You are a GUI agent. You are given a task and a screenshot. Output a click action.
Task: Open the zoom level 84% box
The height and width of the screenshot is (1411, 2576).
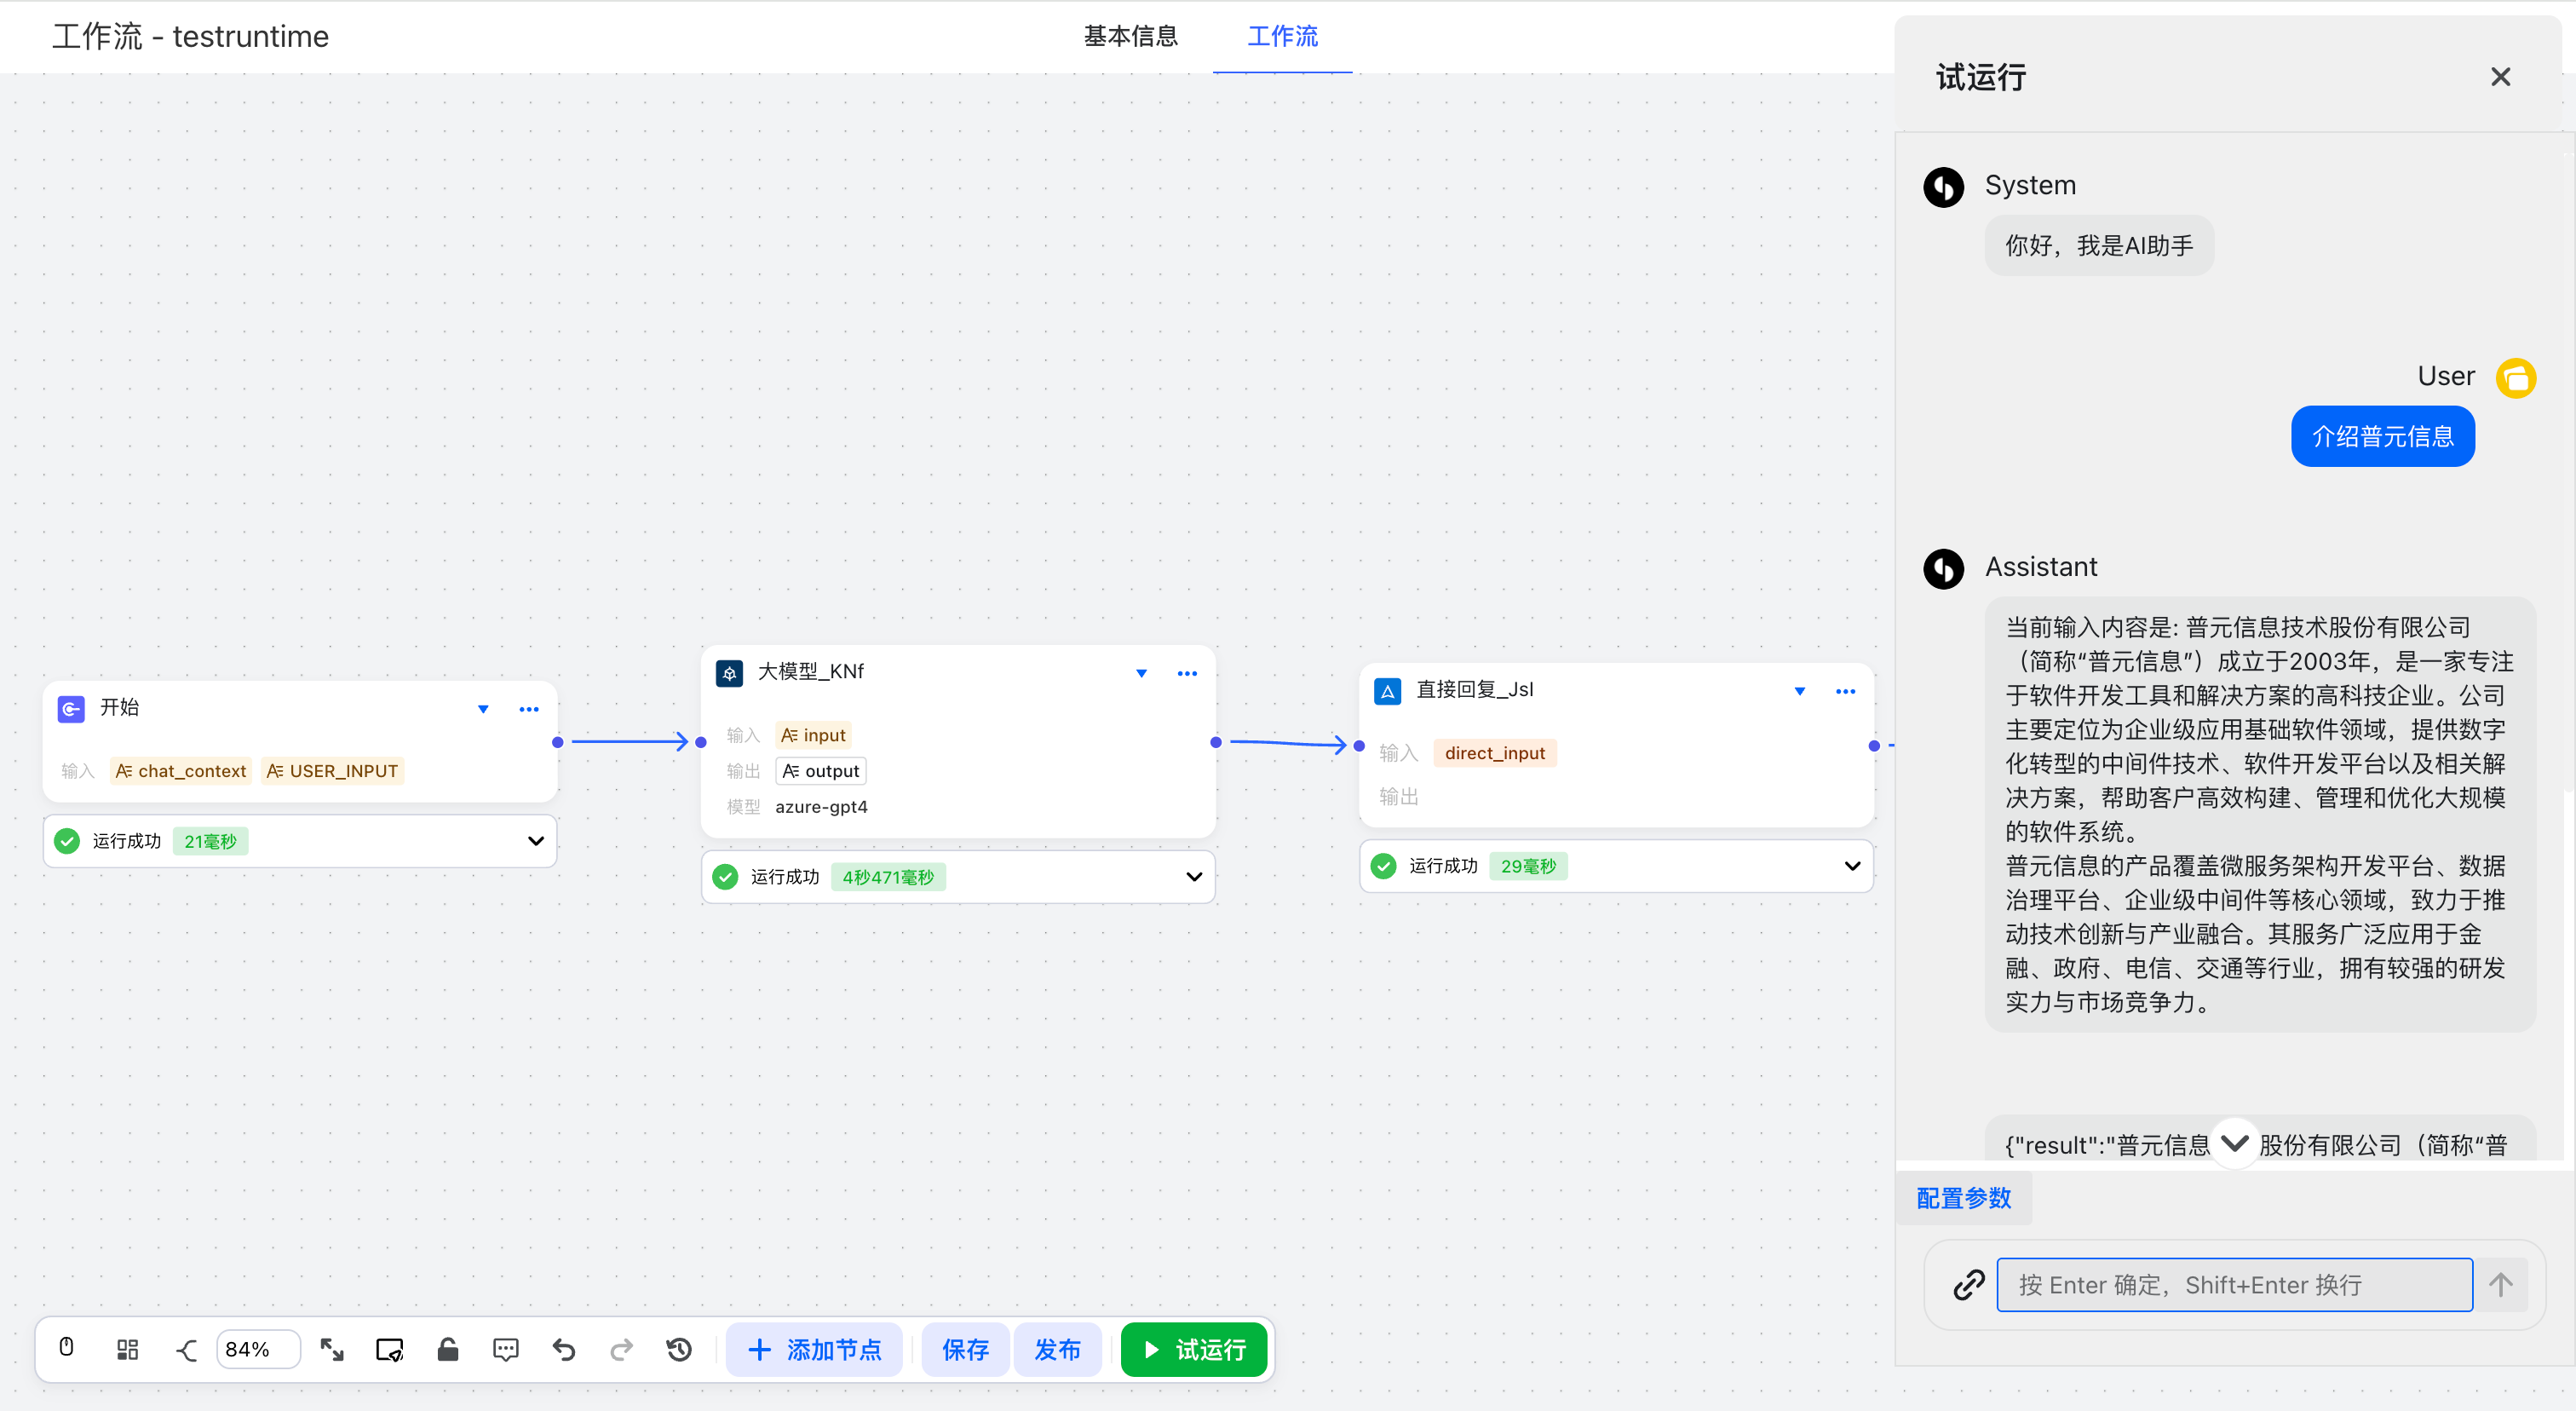257,1349
